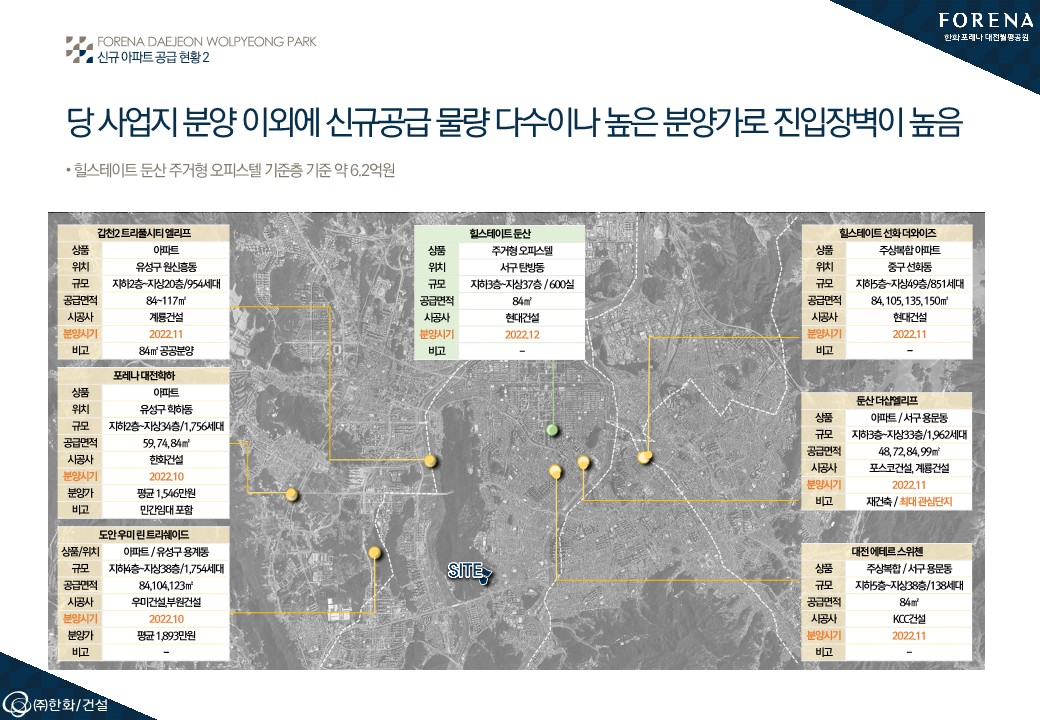The height and width of the screenshot is (720, 1040).
Task: Click the yellow pin linked to 대전 에테르 스위첸
Action: [x=555, y=471]
